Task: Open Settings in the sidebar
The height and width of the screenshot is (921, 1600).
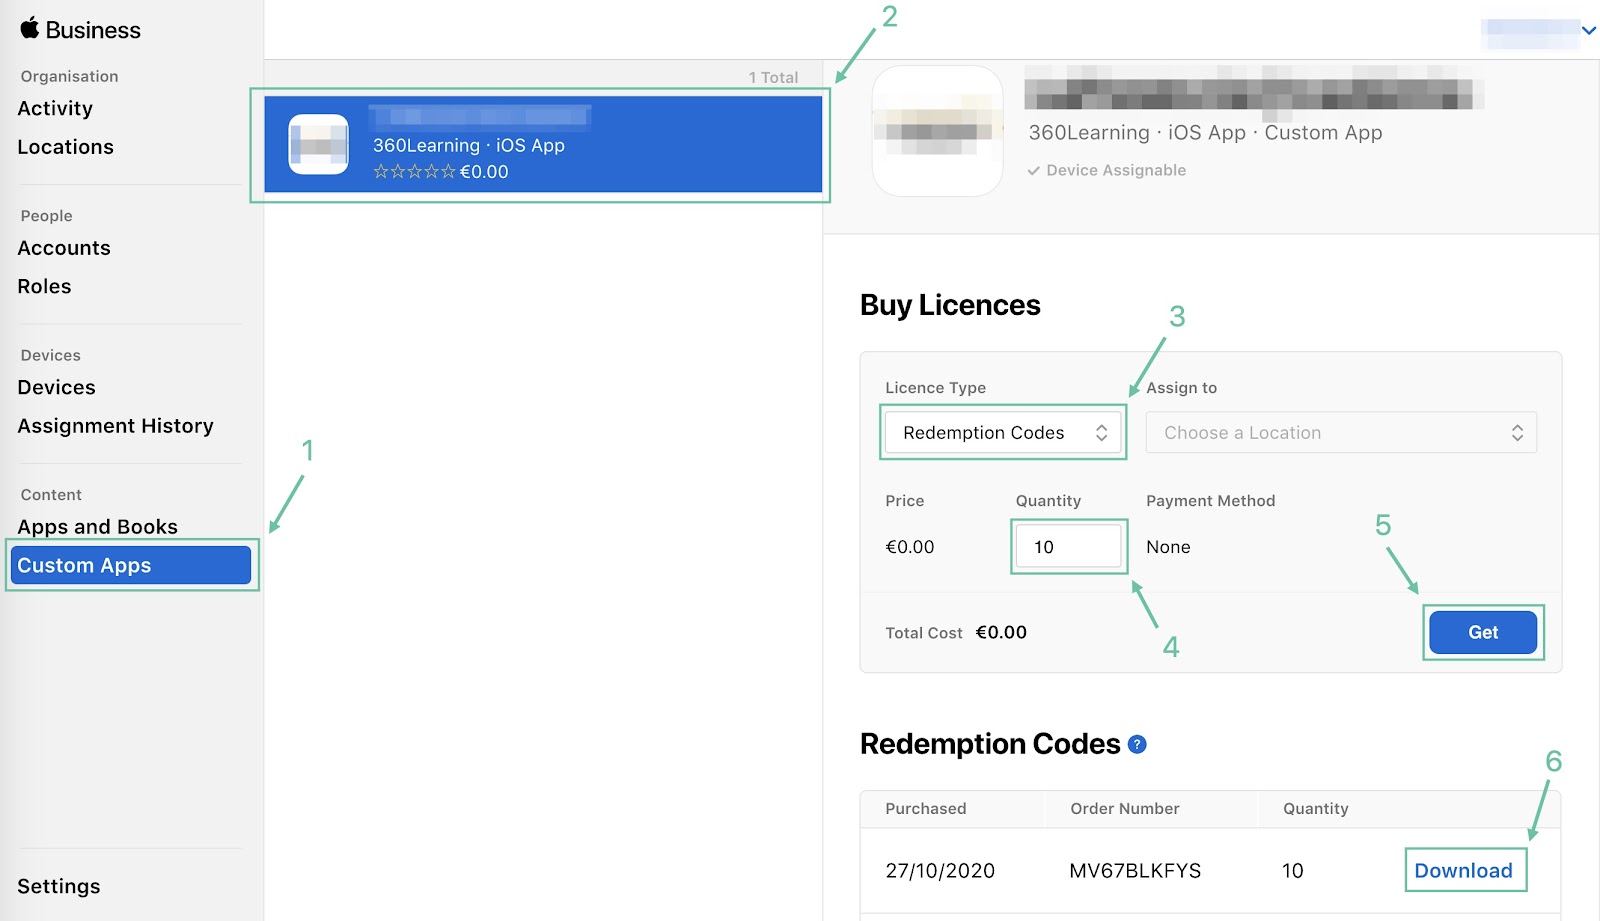Action: click(x=59, y=887)
